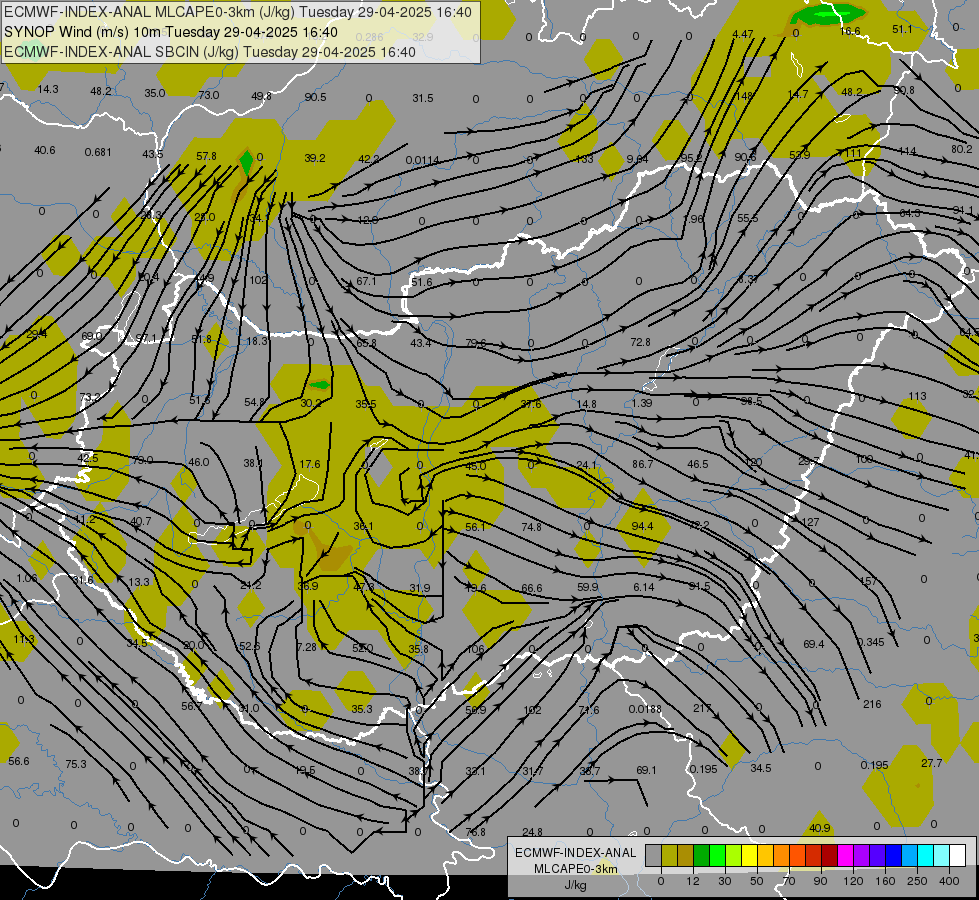
Task: Click the map value 69.4
Action: 814,644
